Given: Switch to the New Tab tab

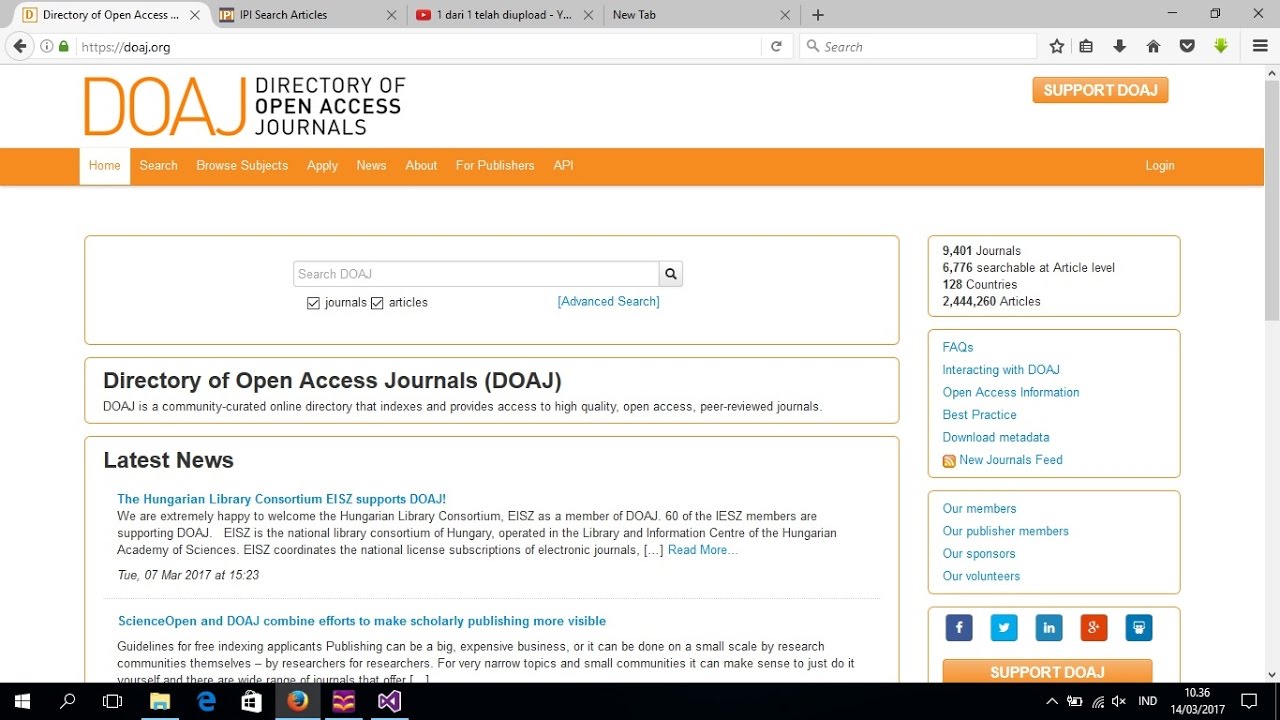Looking at the screenshot, I should 700,15.
